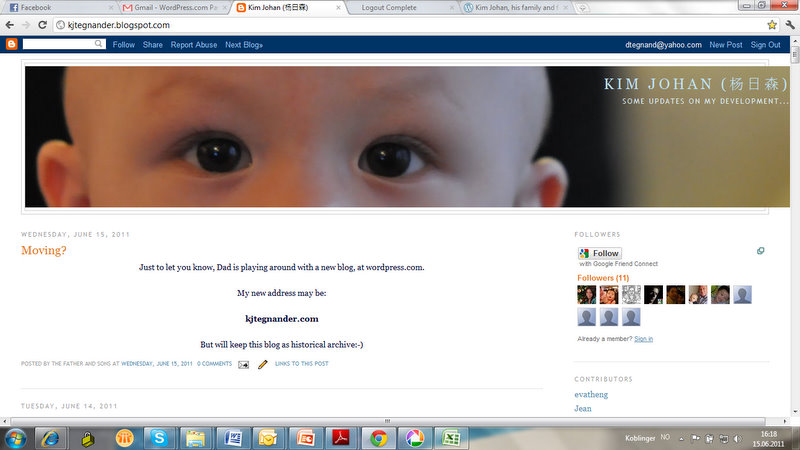Screen dimensions: 800x450
Task: Click the first follower avatar thumbnail
Action: (x=587, y=294)
